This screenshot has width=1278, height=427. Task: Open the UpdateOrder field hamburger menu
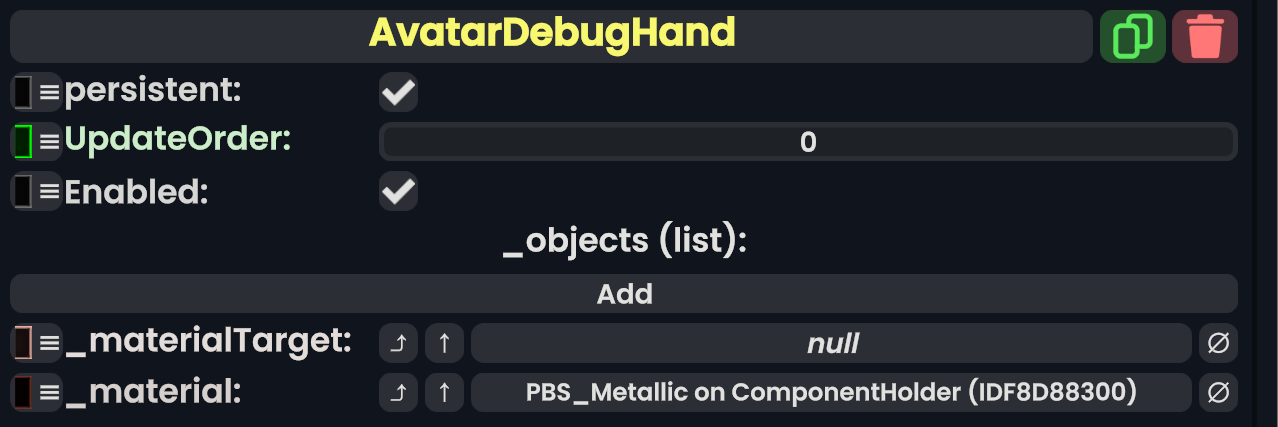tap(49, 142)
